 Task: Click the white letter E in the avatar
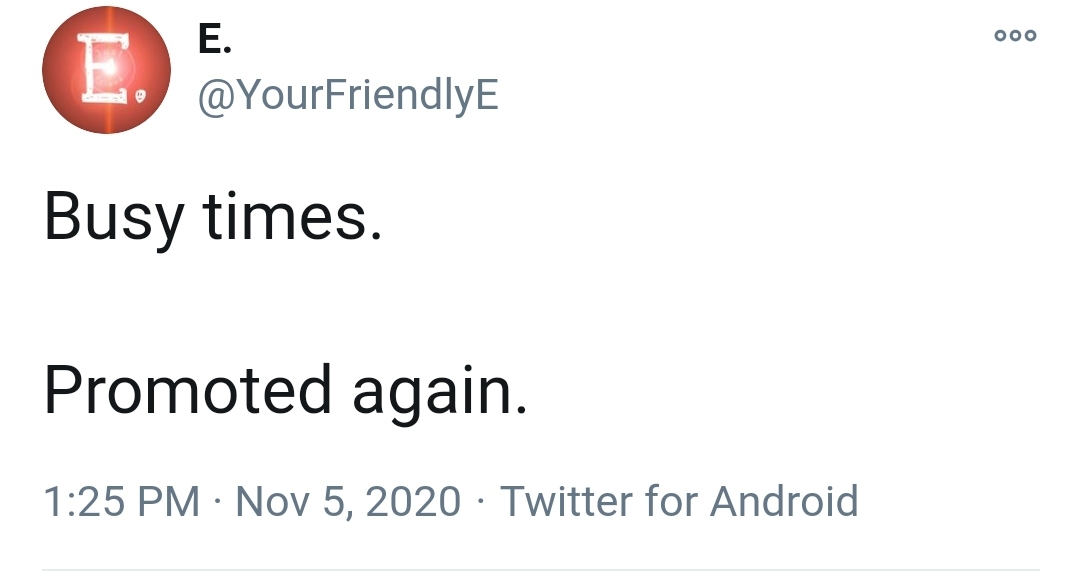point(101,68)
